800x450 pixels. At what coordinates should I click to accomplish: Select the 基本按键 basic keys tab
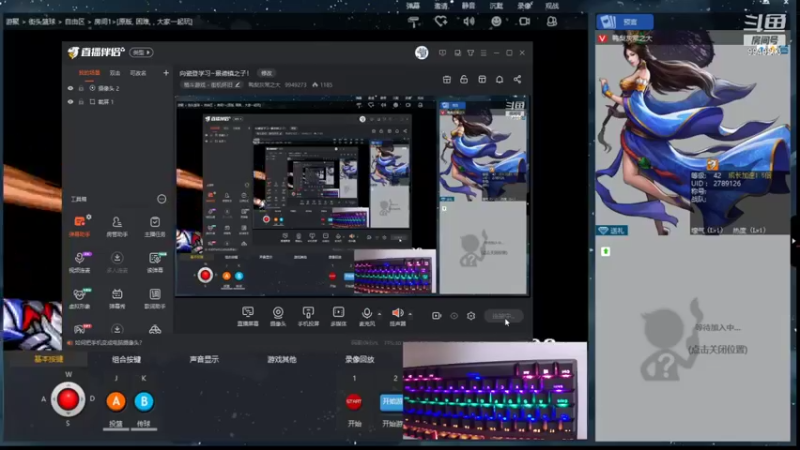coord(48,359)
